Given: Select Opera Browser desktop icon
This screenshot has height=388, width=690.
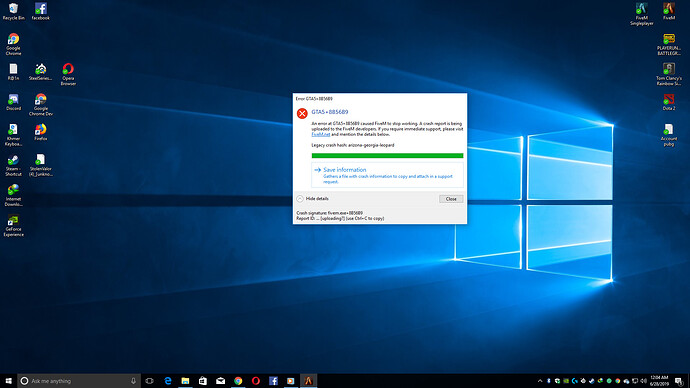Looking at the screenshot, I should 68,74.
